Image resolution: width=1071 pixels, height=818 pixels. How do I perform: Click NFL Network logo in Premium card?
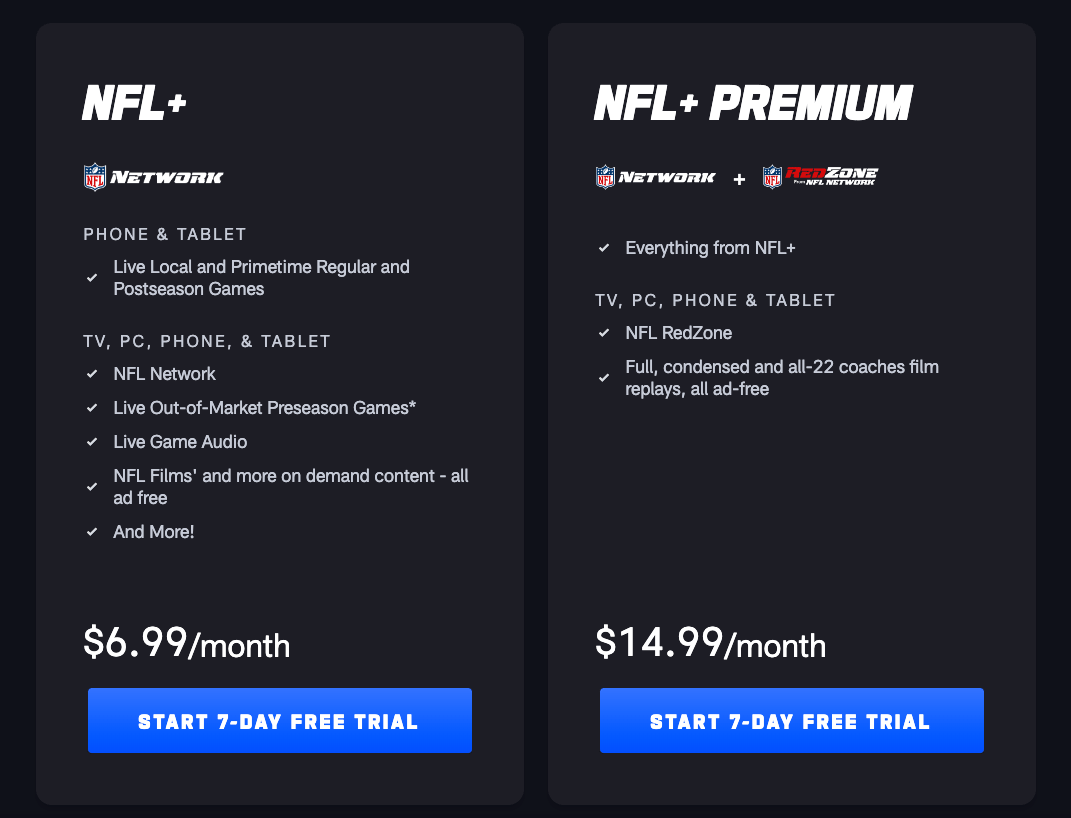click(x=655, y=177)
